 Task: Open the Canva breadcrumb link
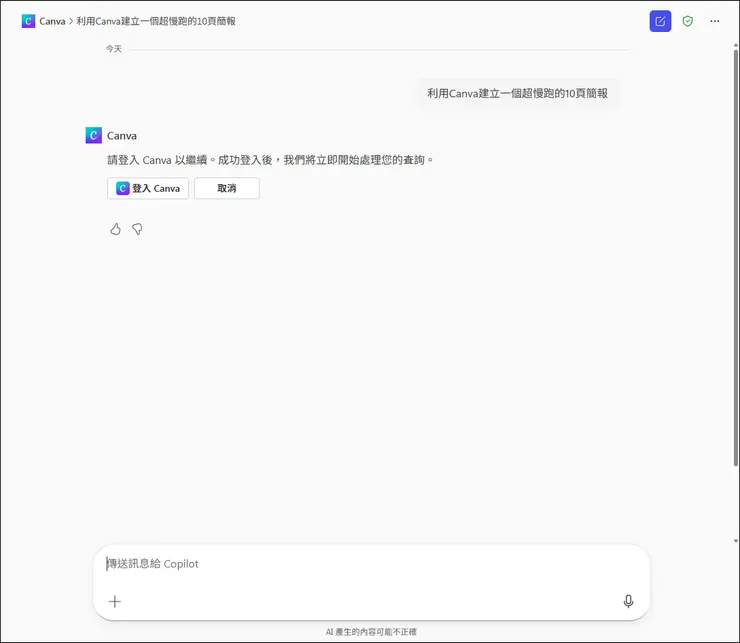click(52, 21)
